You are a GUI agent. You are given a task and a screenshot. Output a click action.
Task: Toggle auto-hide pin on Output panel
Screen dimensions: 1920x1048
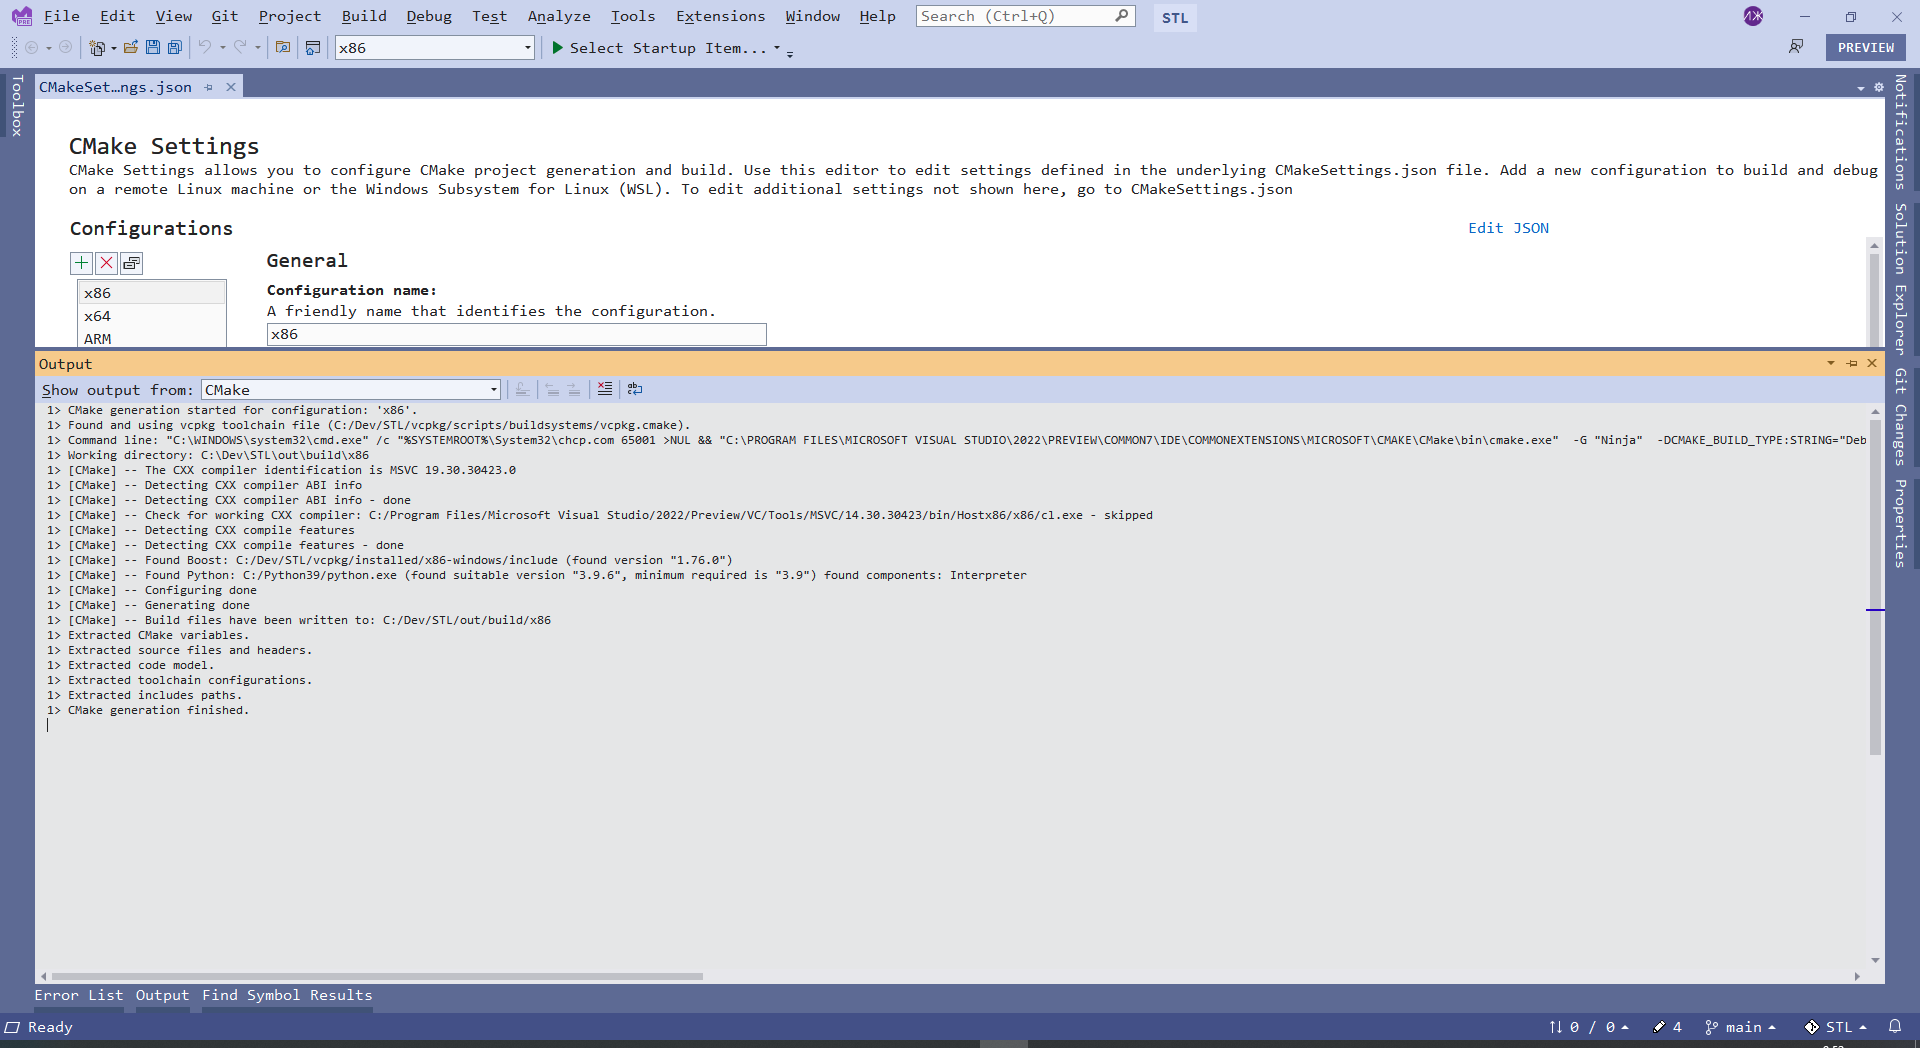(1852, 363)
